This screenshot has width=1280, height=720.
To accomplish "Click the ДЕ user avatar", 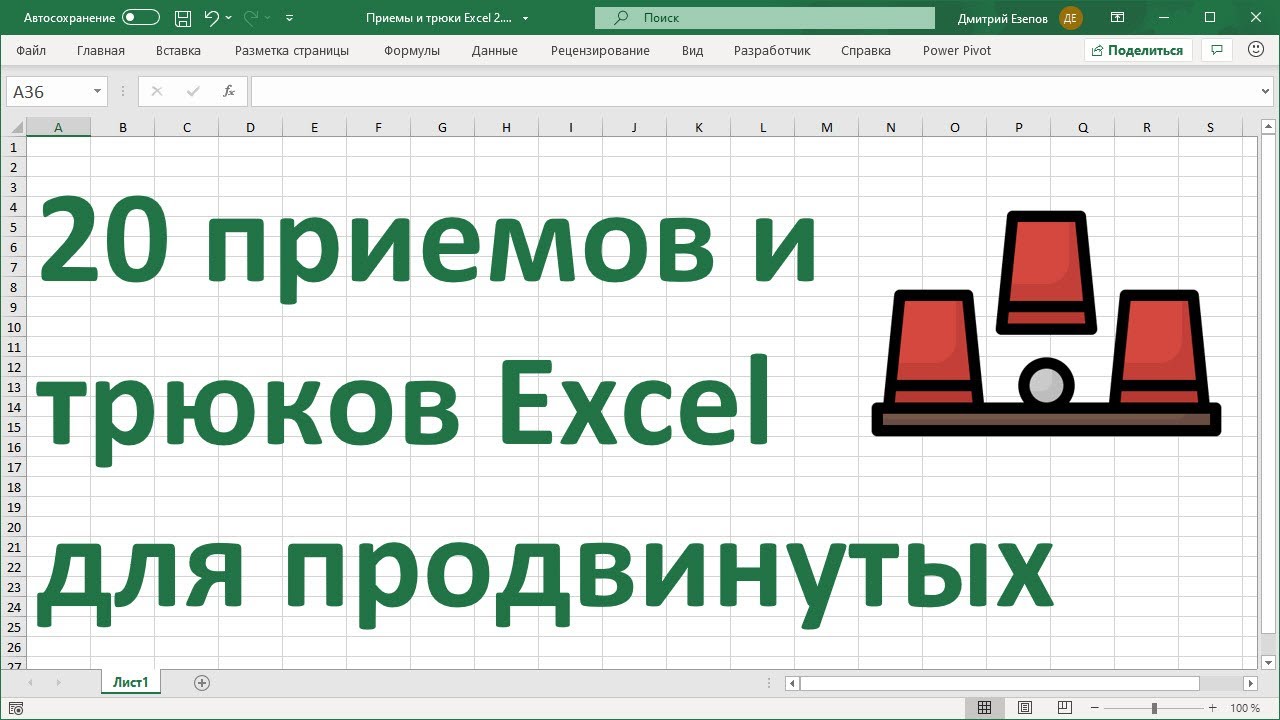I will [x=1071, y=18].
